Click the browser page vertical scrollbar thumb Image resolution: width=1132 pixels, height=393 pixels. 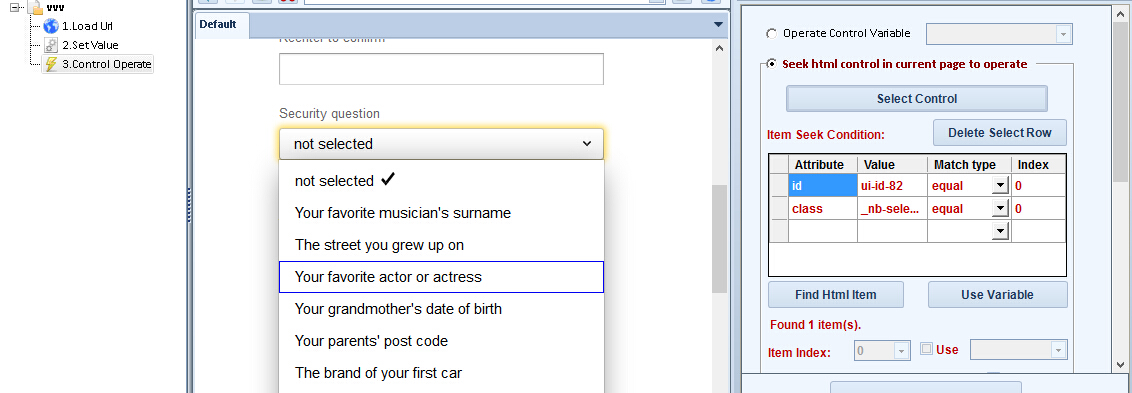[719, 239]
